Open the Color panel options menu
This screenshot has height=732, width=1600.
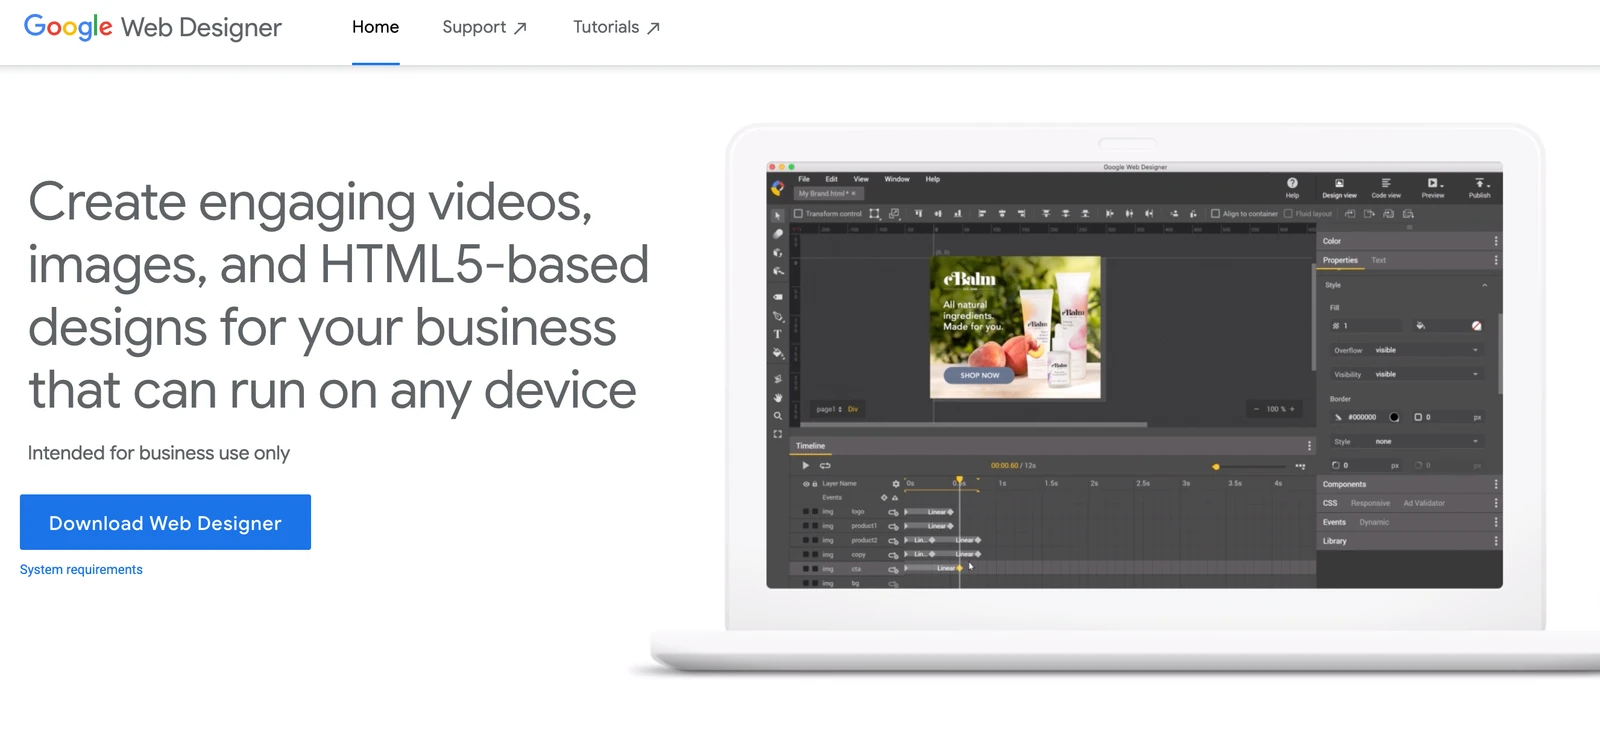coord(1496,241)
